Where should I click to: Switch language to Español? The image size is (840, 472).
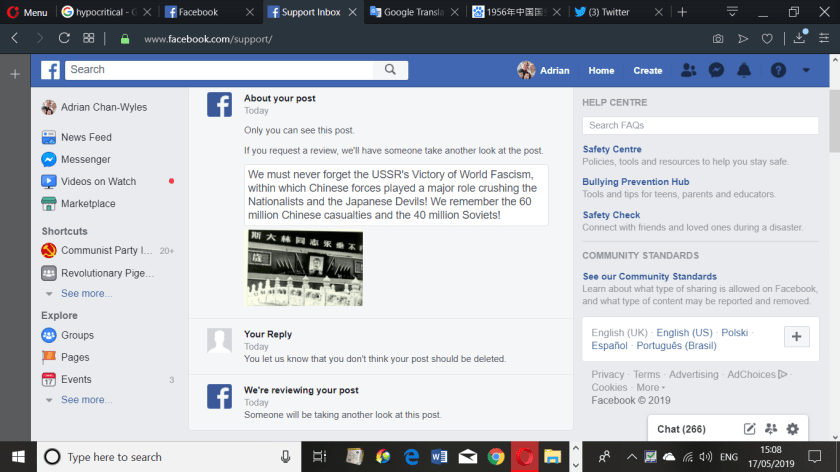609,346
